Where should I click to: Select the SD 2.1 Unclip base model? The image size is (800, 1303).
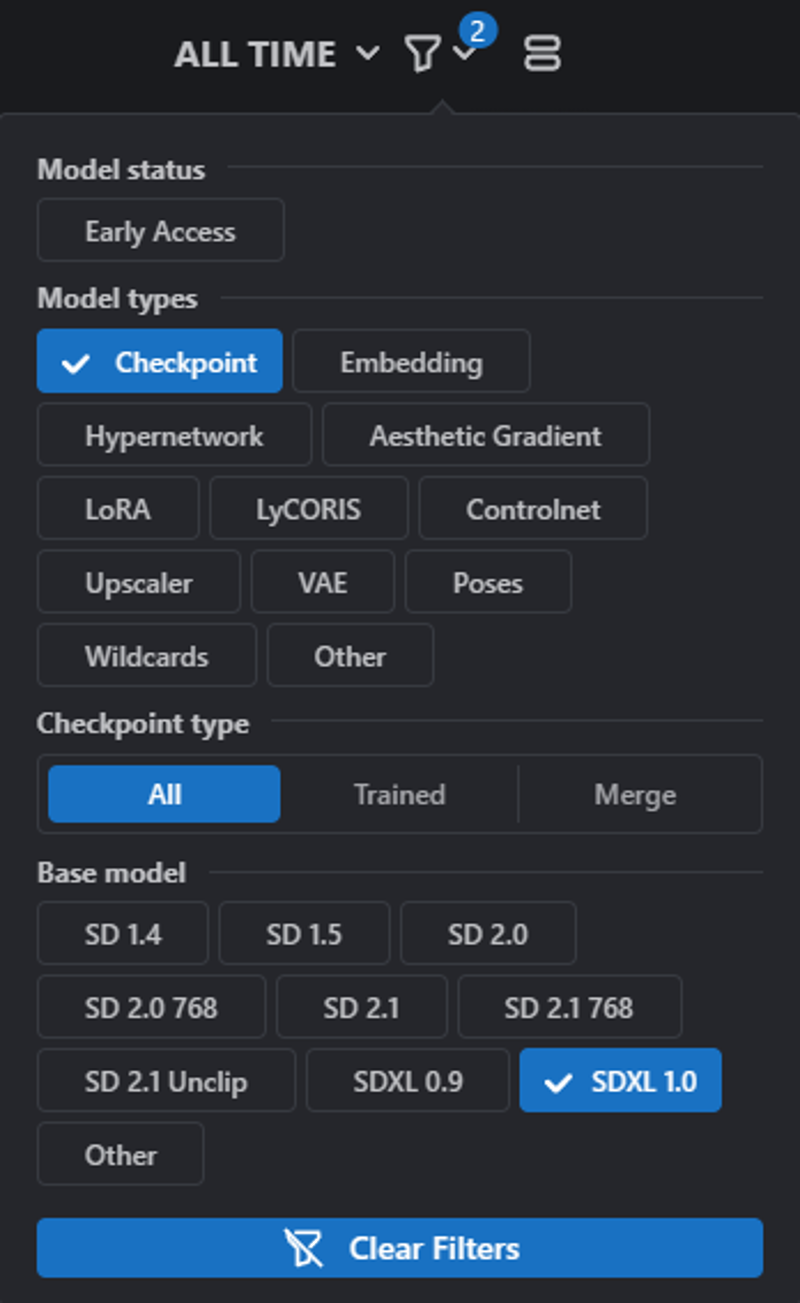pyautogui.click(x=166, y=1080)
